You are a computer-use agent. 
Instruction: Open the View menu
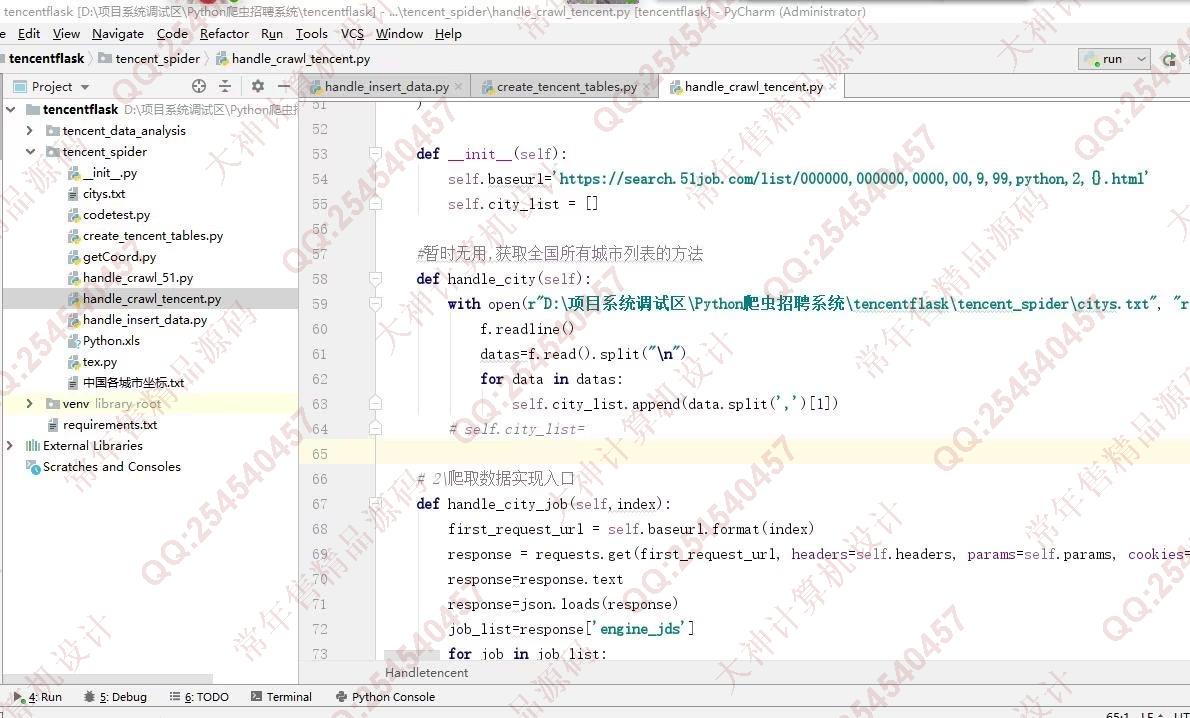click(66, 34)
